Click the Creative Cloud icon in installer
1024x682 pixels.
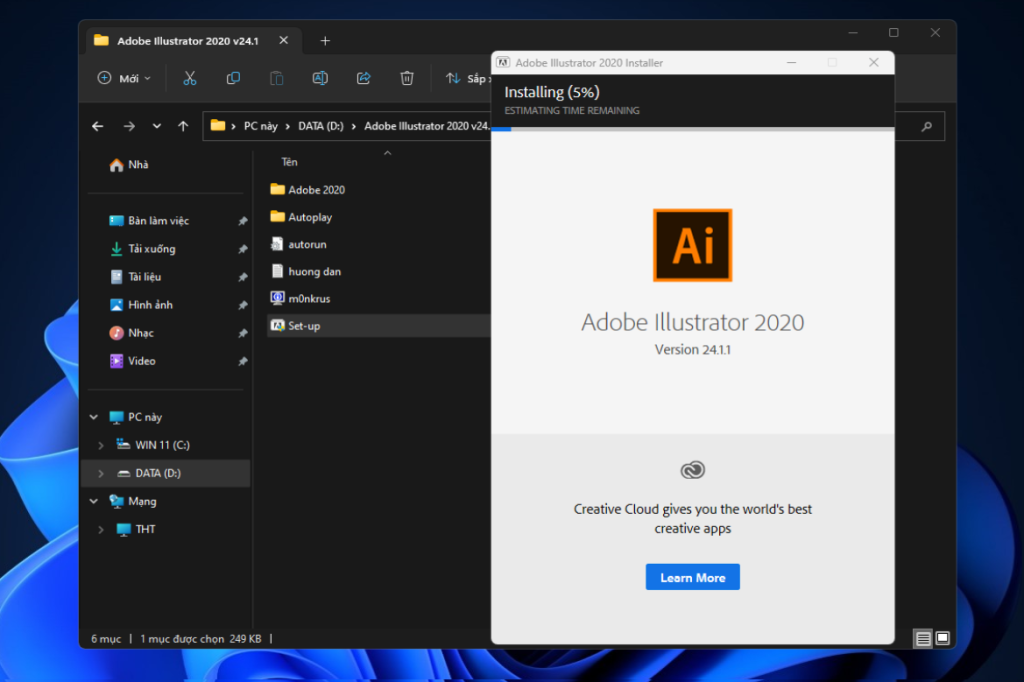pos(692,470)
